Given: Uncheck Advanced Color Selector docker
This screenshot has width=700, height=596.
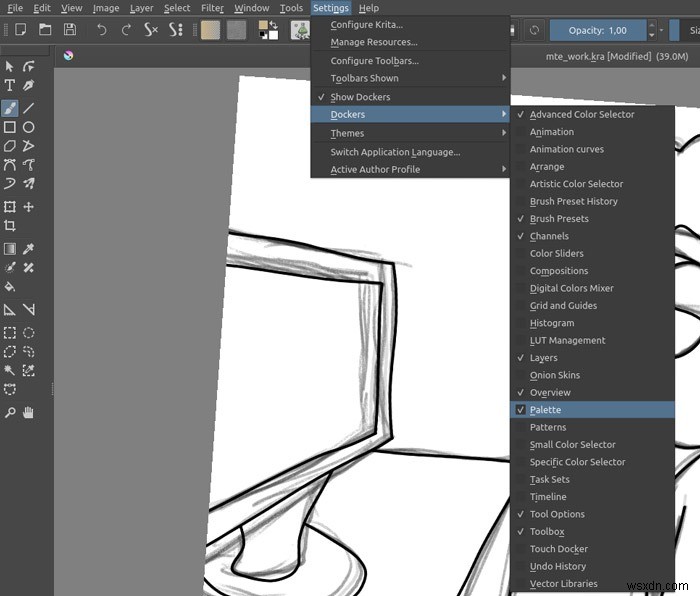Looking at the screenshot, I should coord(592,114).
